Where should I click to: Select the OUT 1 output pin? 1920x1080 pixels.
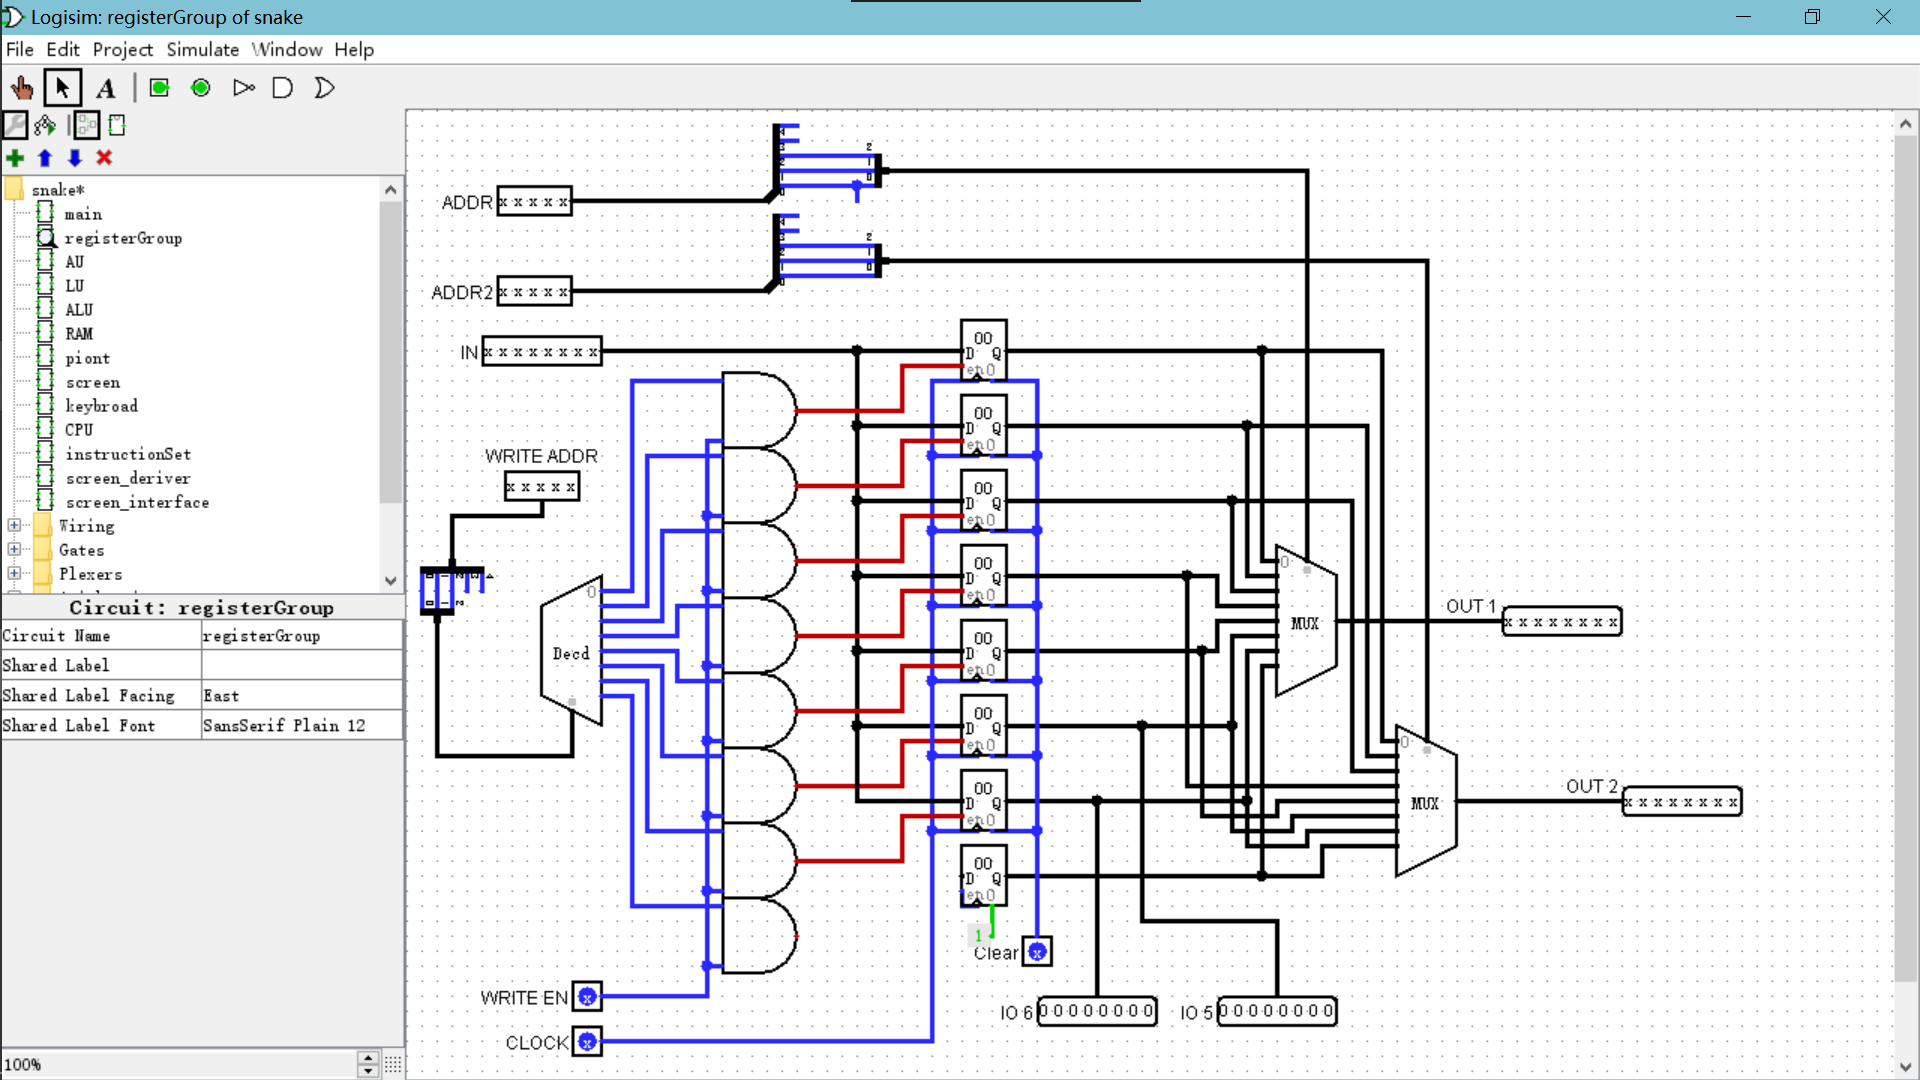point(1561,622)
